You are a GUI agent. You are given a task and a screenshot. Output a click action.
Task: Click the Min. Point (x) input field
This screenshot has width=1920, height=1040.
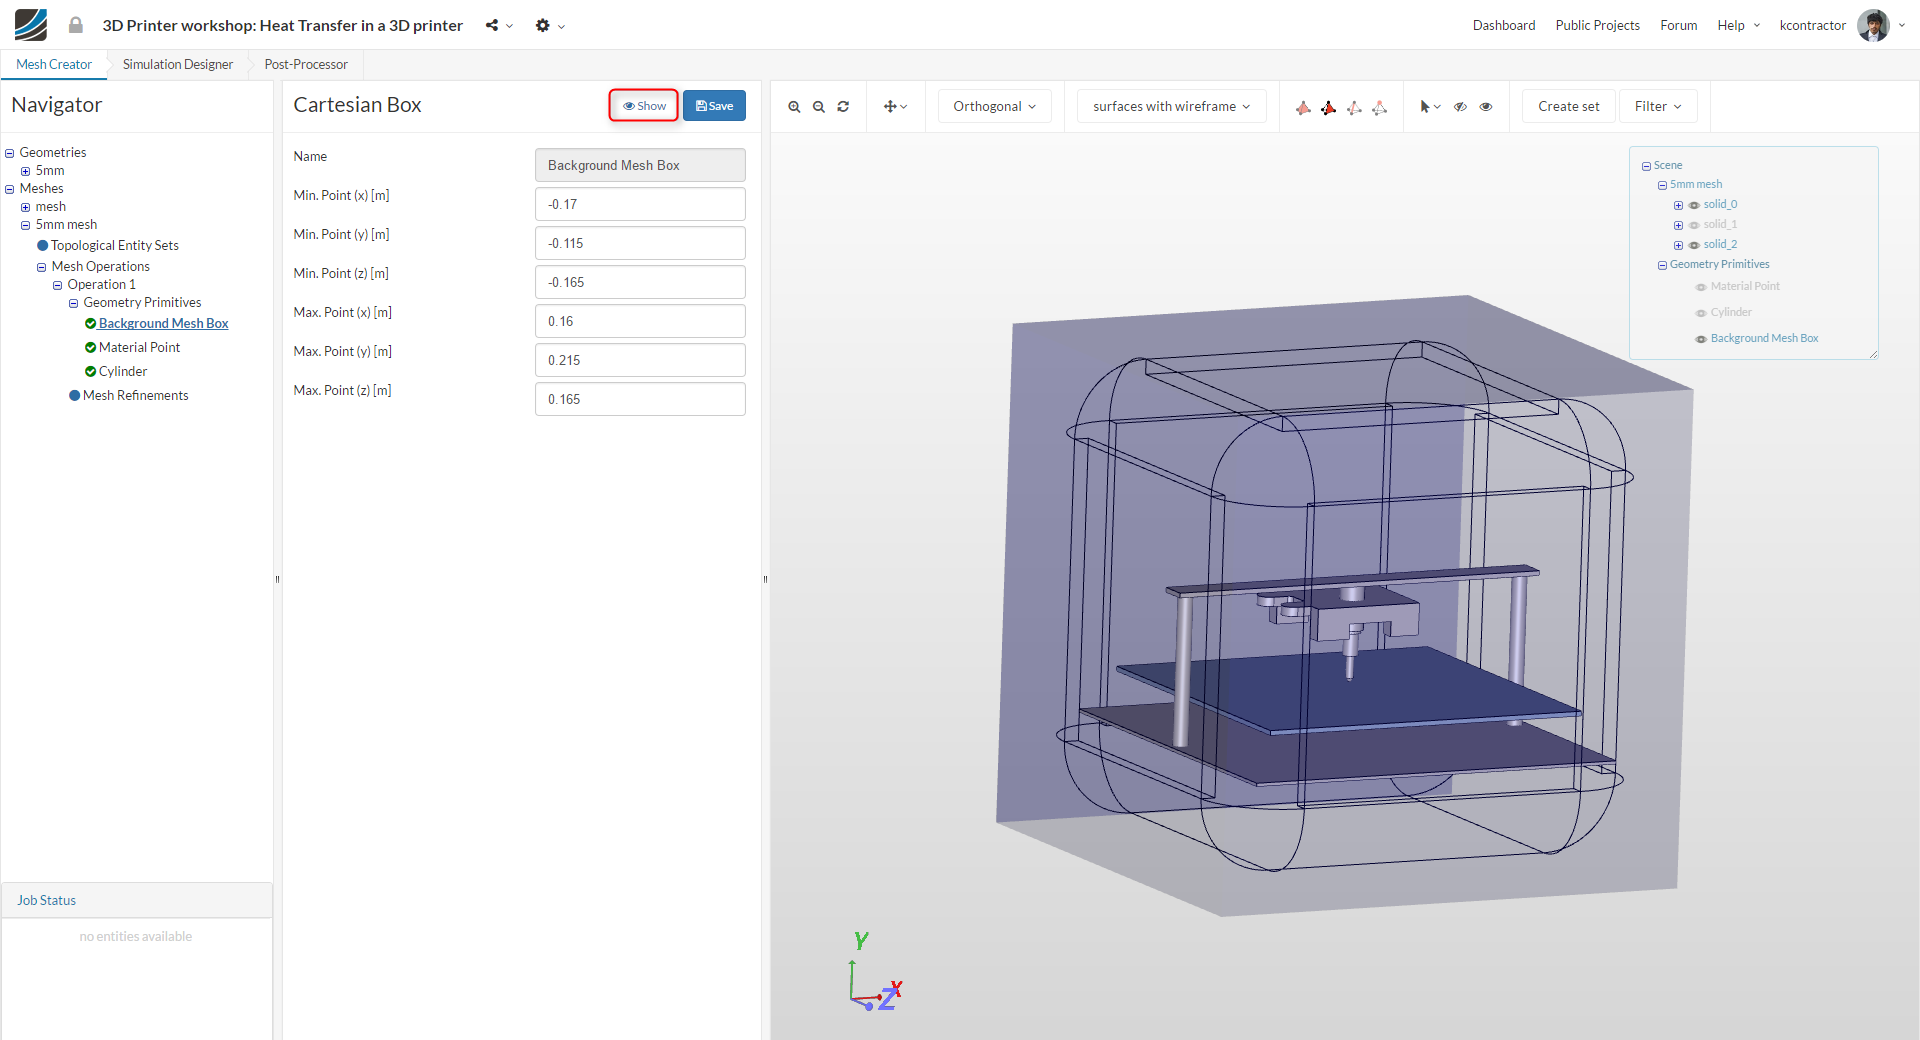640,204
